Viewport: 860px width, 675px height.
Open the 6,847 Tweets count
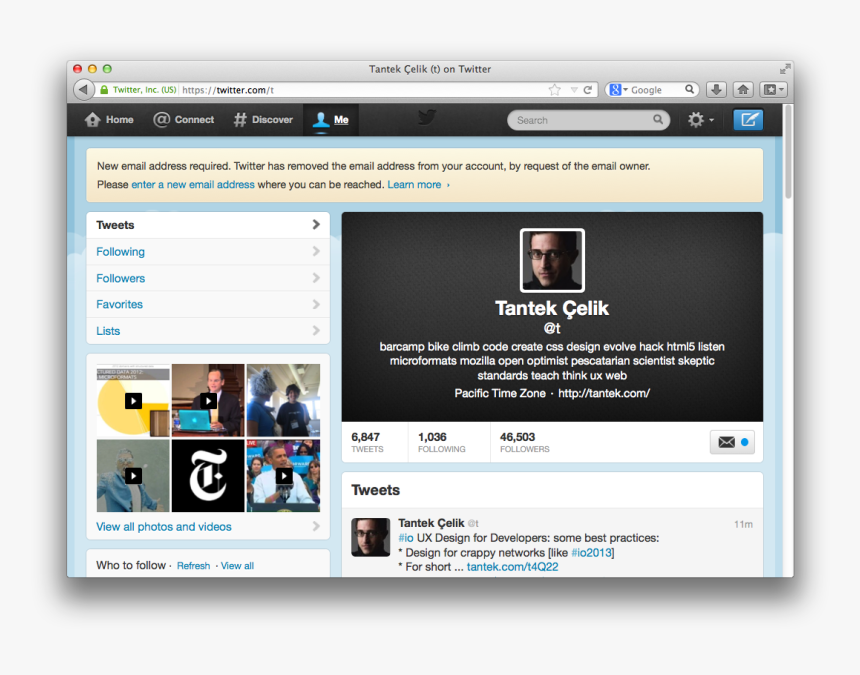pyautogui.click(x=367, y=442)
